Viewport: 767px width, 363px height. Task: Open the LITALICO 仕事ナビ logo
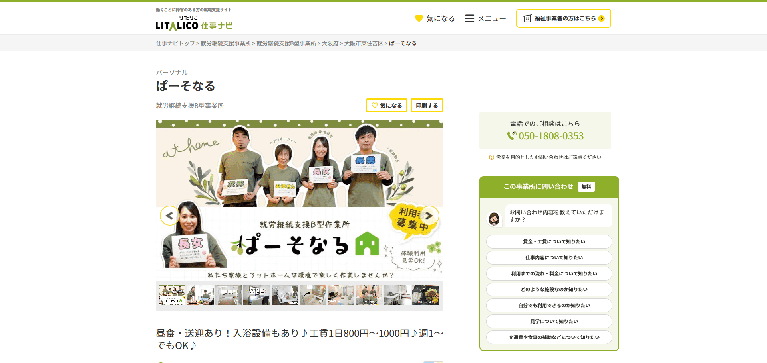[x=194, y=23]
